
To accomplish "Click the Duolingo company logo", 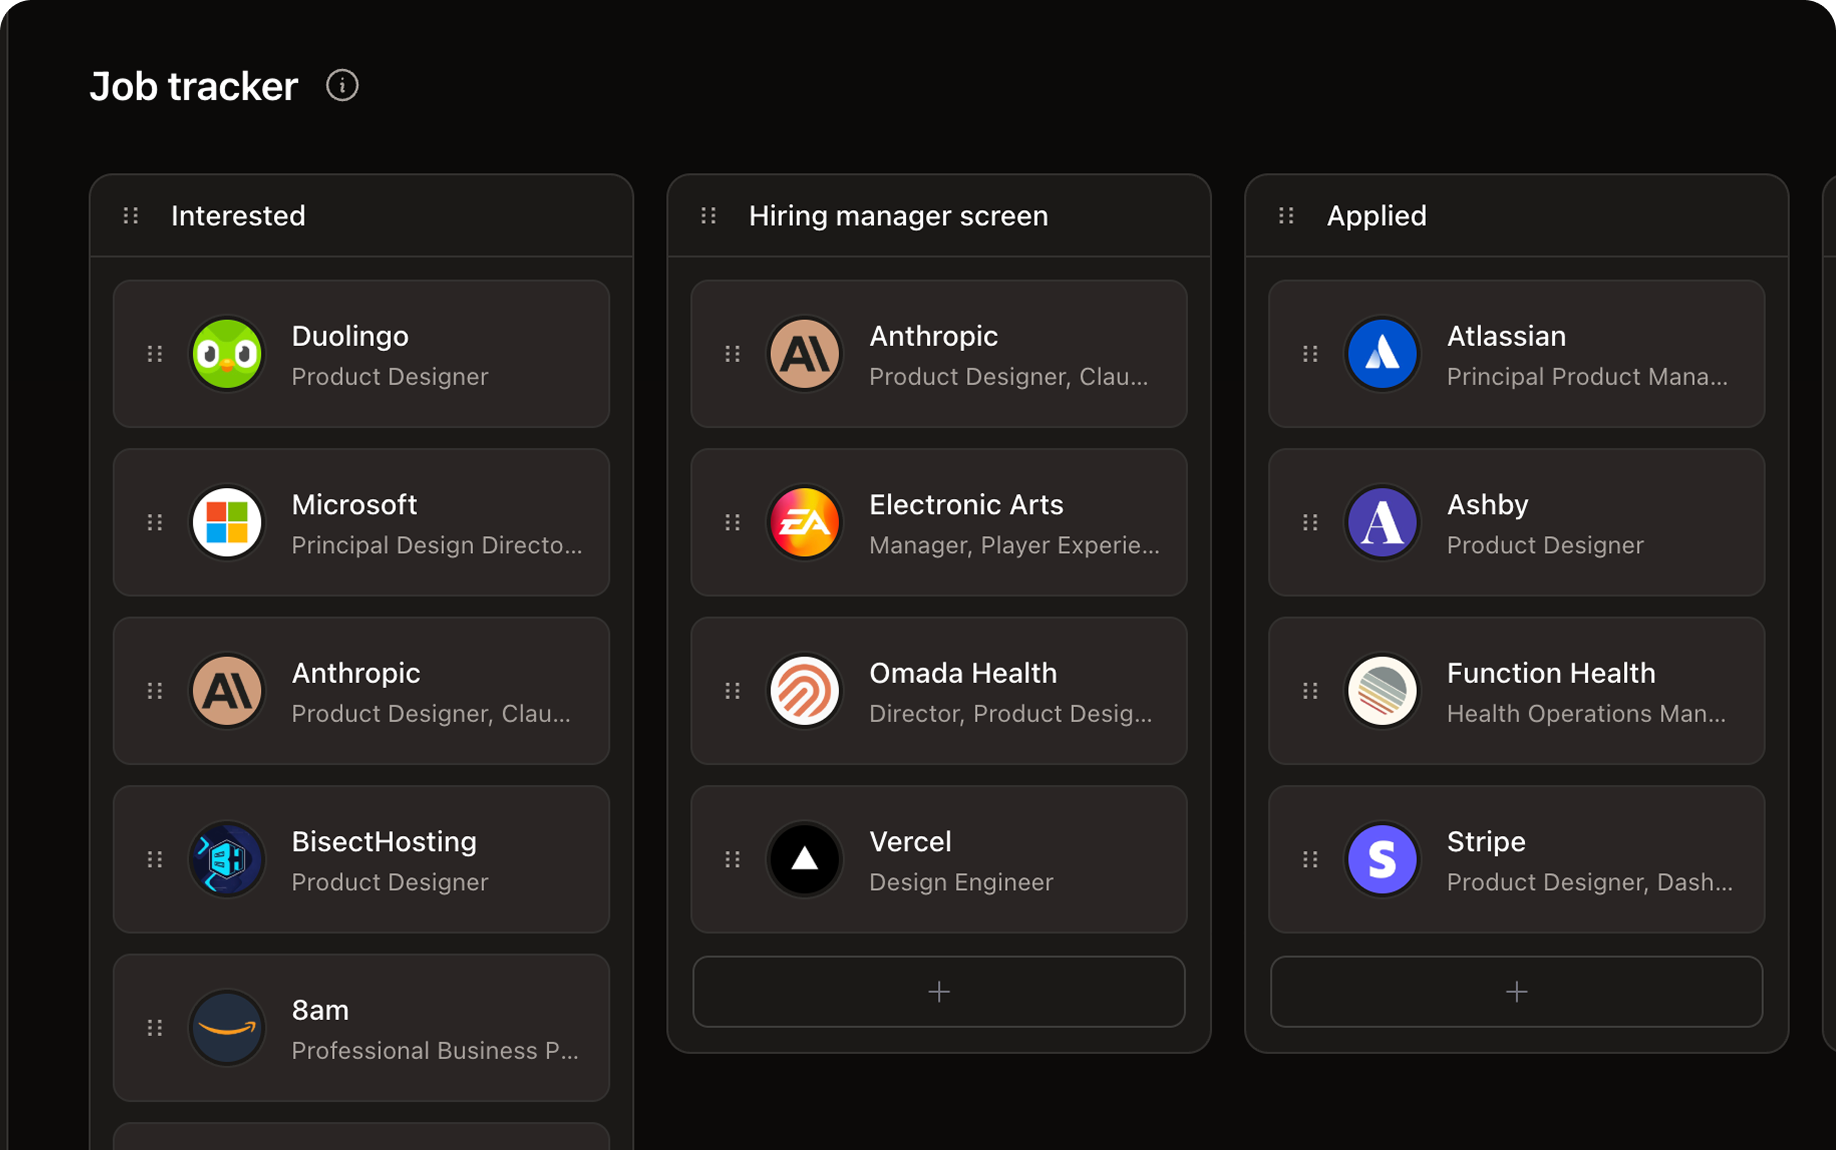I will [x=227, y=353].
